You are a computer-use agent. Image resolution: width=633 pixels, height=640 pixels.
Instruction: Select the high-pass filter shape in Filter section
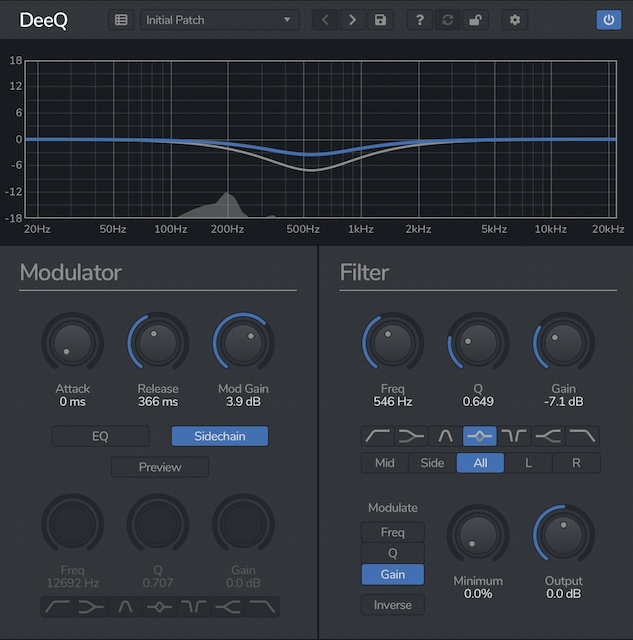[379, 436]
